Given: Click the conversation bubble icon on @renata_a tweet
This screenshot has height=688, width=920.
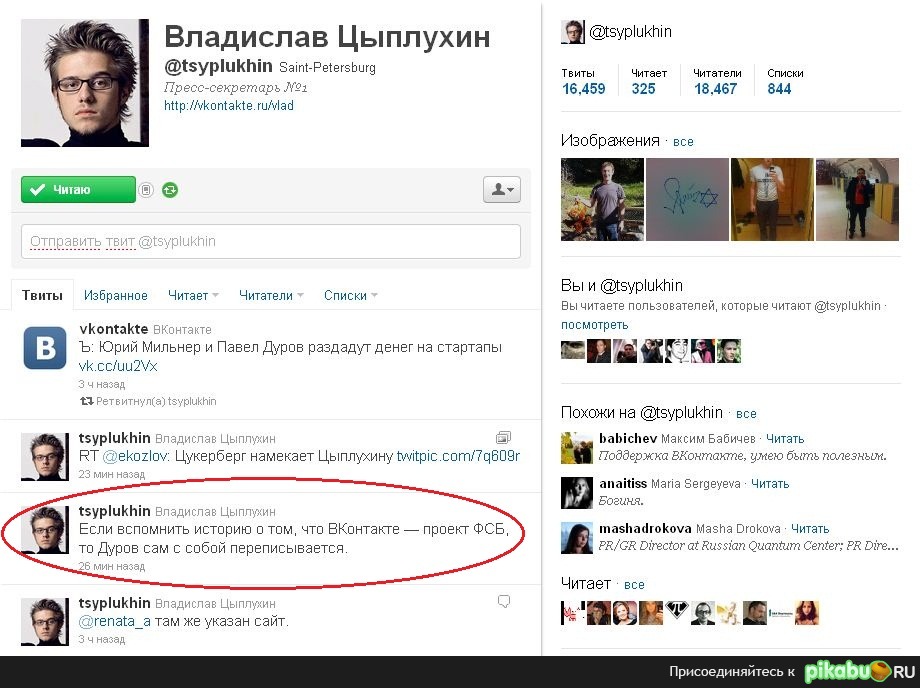Looking at the screenshot, I should pos(503,601).
